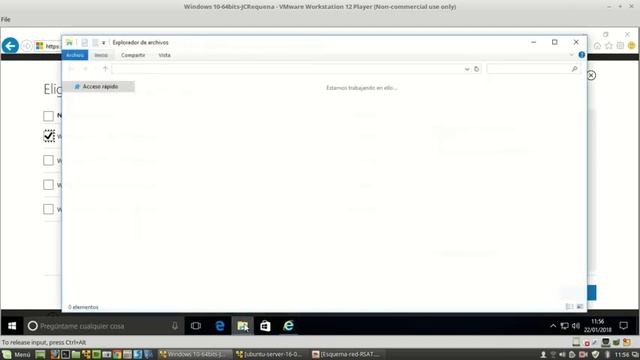This screenshot has width=640, height=360.
Task: Launch Microsoft Edge from the taskbar
Action: coord(220,326)
